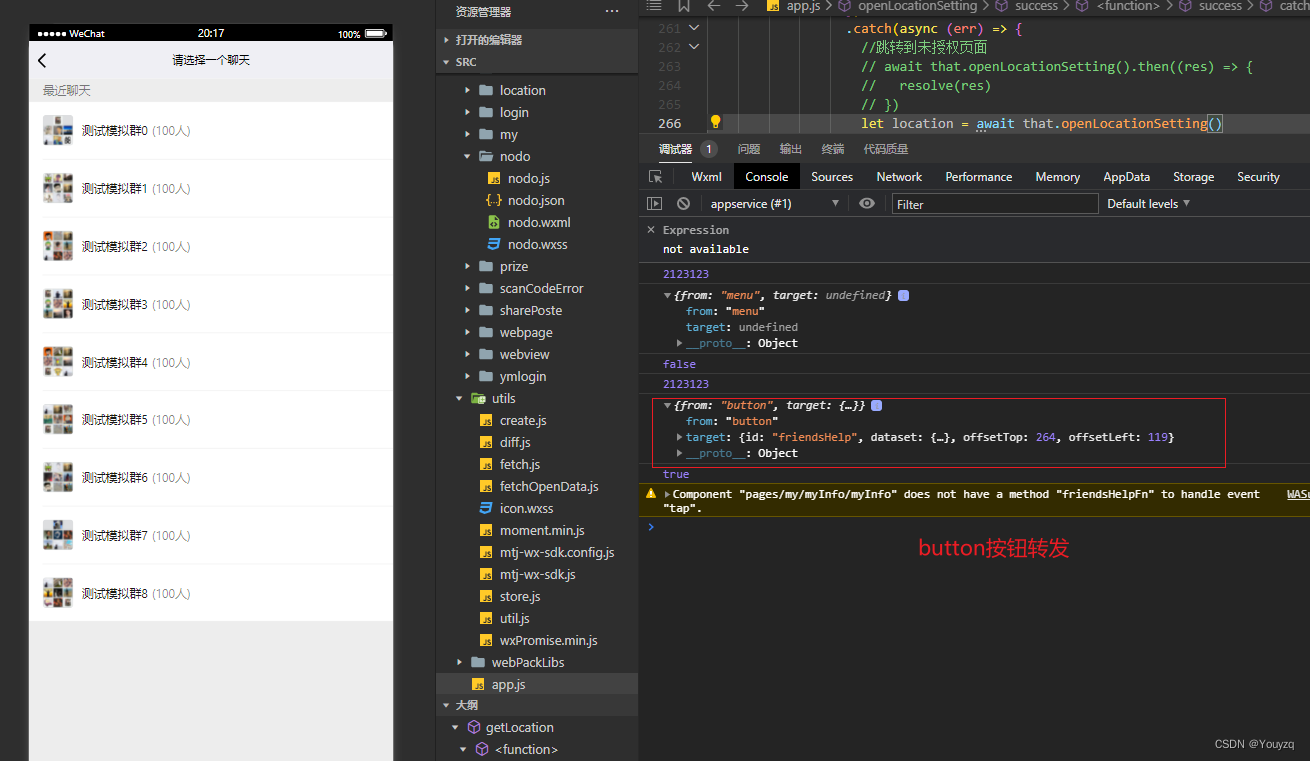Tap the back arrow in WeChat simulator
This screenshot has height=761, width=1310.
42,61
